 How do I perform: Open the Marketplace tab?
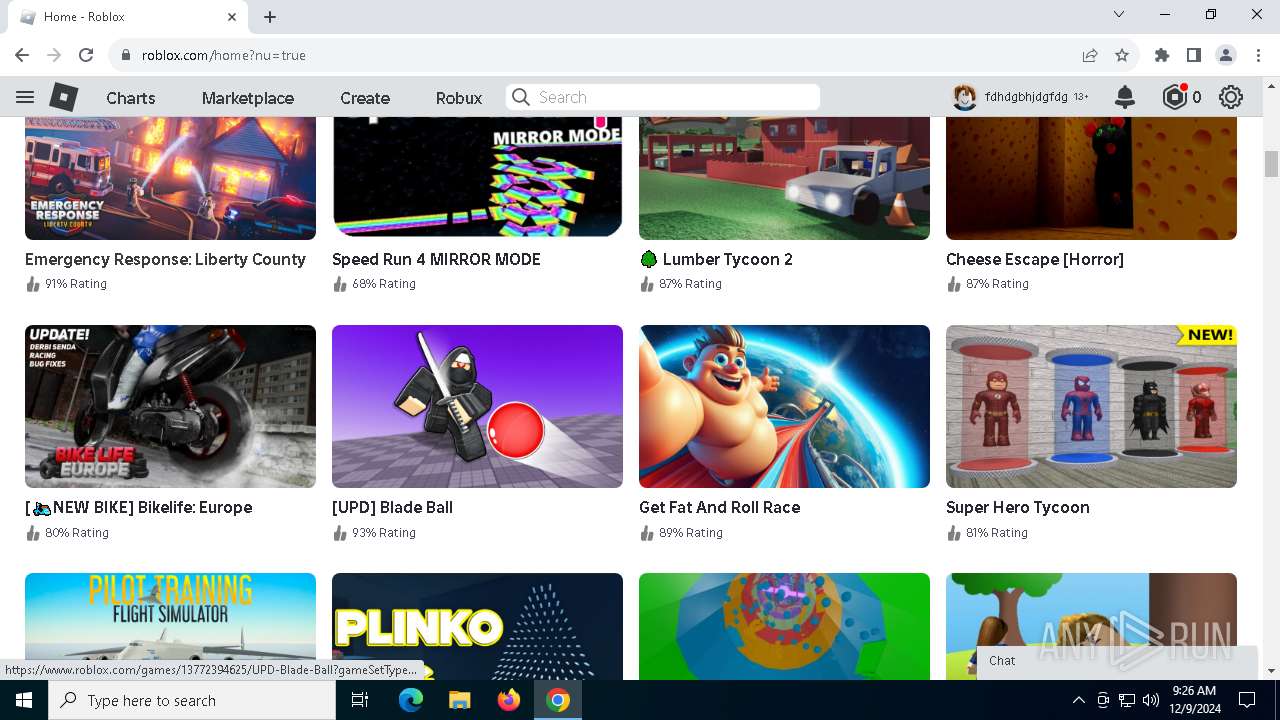click(x=248, y=98)
